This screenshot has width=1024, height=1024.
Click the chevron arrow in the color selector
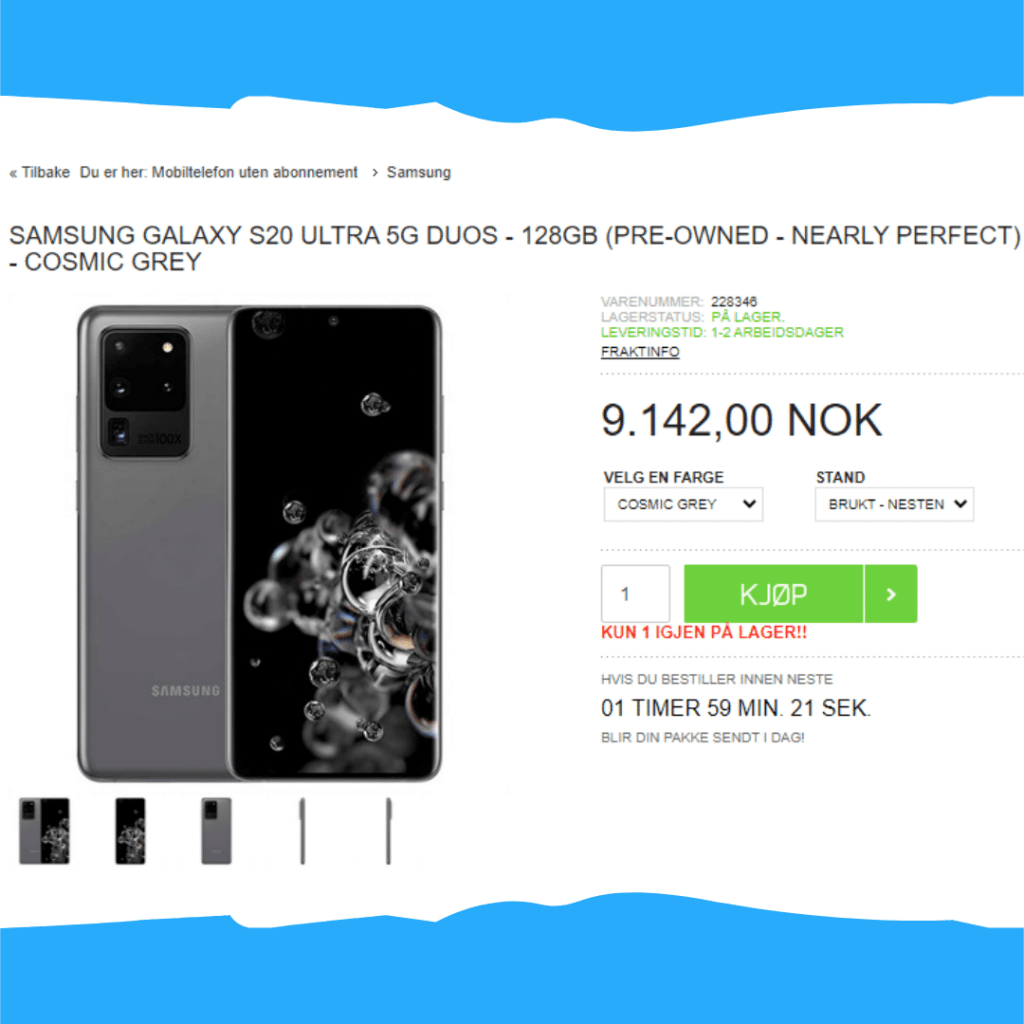749,504
